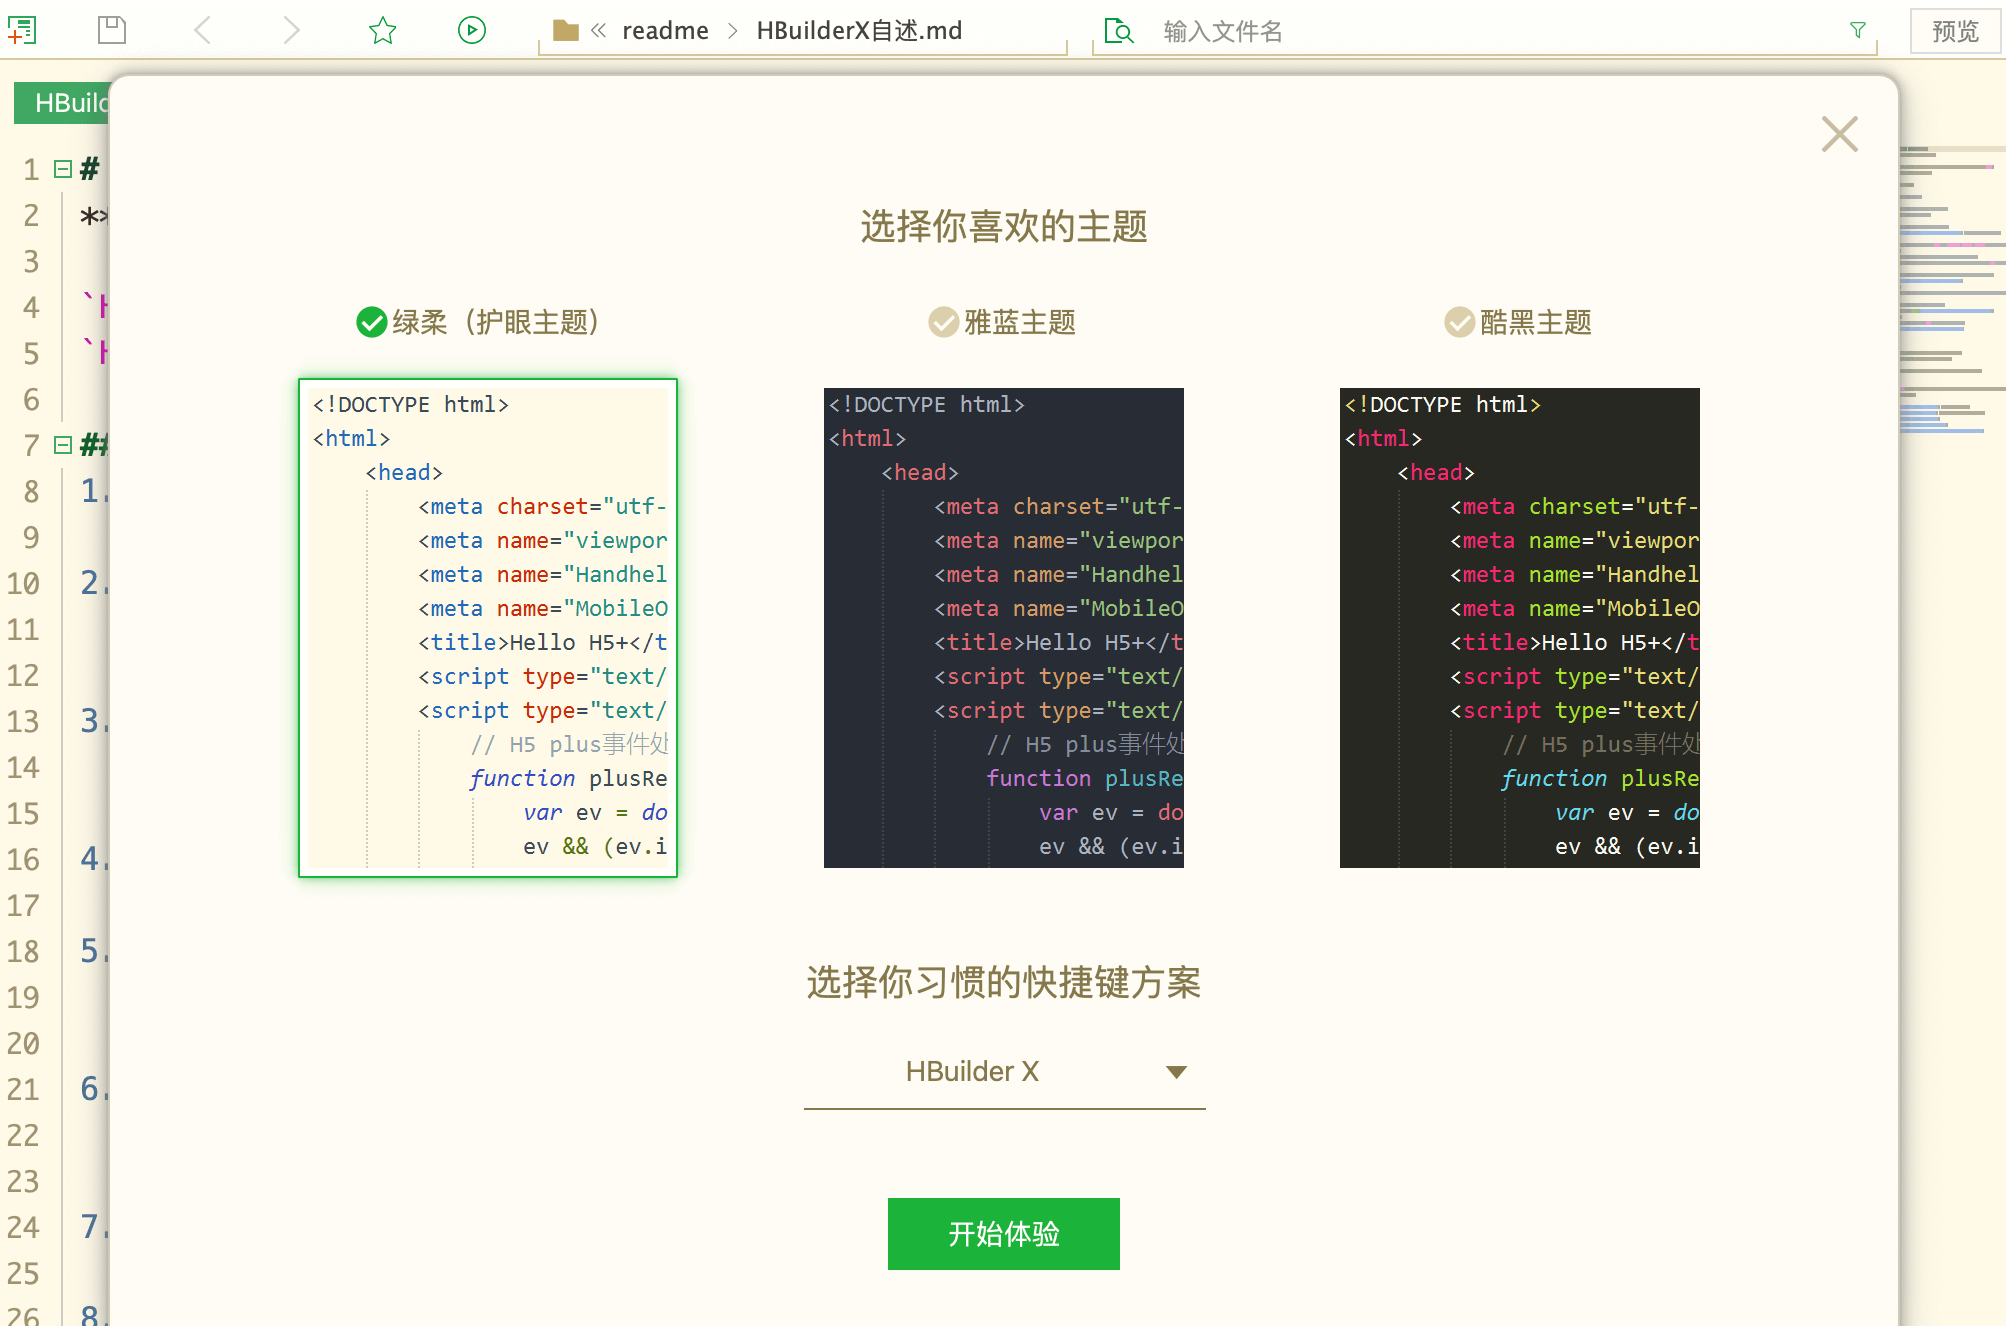Select the 雅蓝主题 radio option
This screenshot has width=2006, height=1326.
[943, 322]
